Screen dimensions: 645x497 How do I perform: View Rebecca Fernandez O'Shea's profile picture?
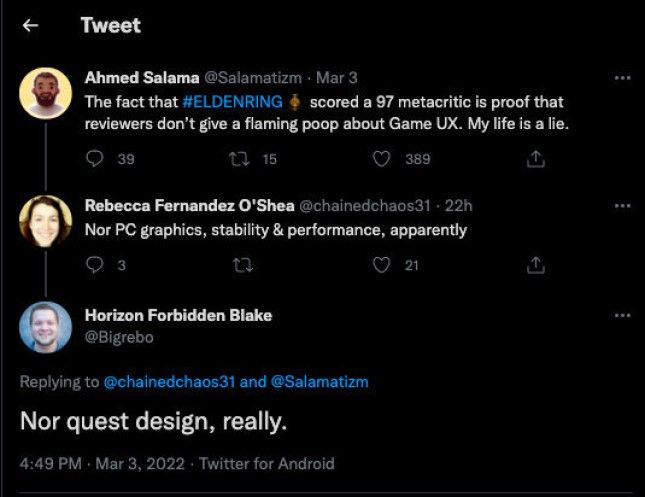(x=46, y=221)
